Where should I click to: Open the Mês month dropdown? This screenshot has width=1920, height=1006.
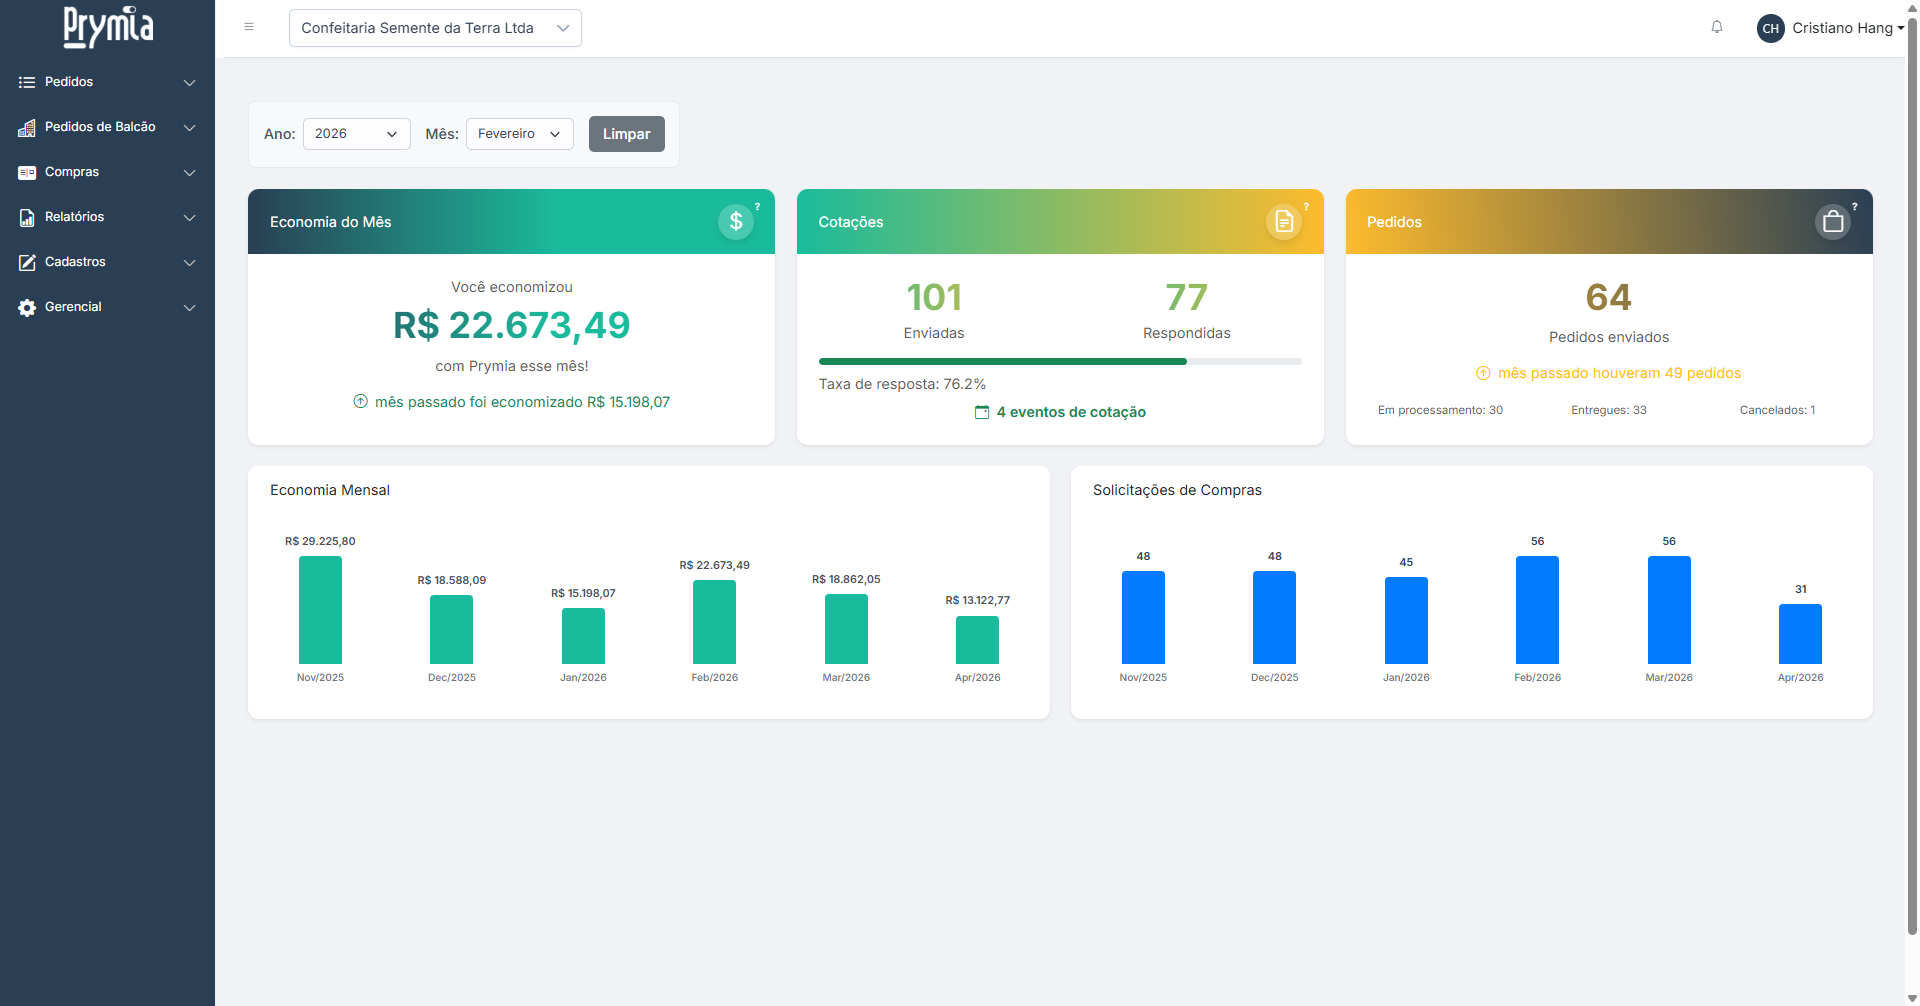pos(519,133)
